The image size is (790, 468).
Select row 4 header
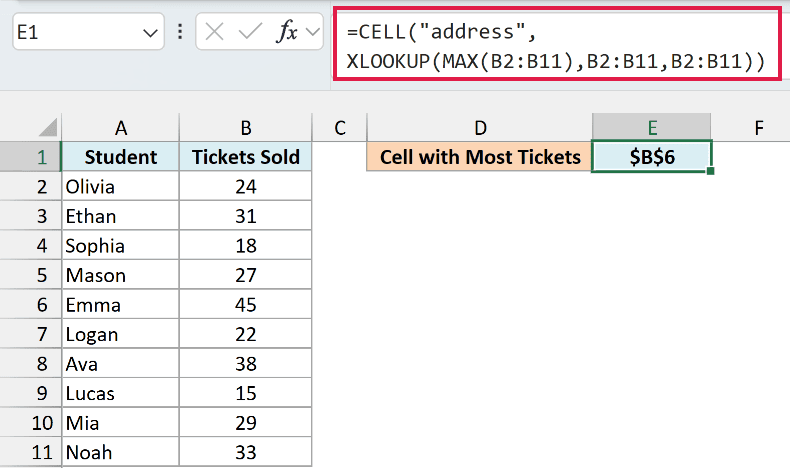30,246
